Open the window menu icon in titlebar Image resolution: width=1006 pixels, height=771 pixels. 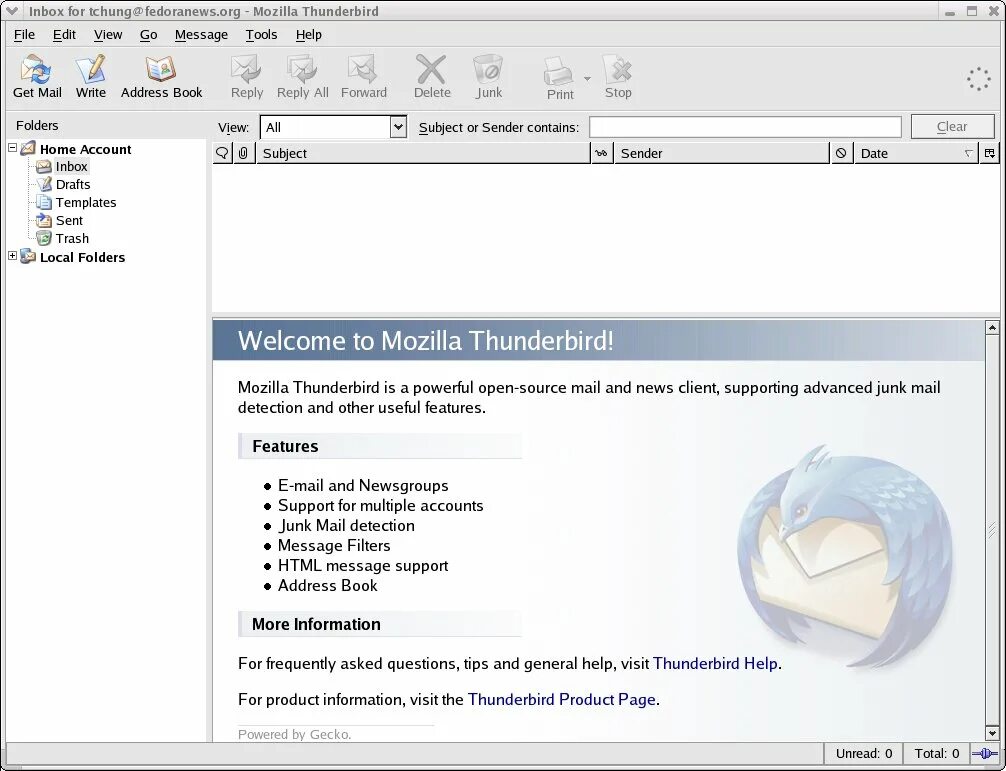click(x=12, y=10)
